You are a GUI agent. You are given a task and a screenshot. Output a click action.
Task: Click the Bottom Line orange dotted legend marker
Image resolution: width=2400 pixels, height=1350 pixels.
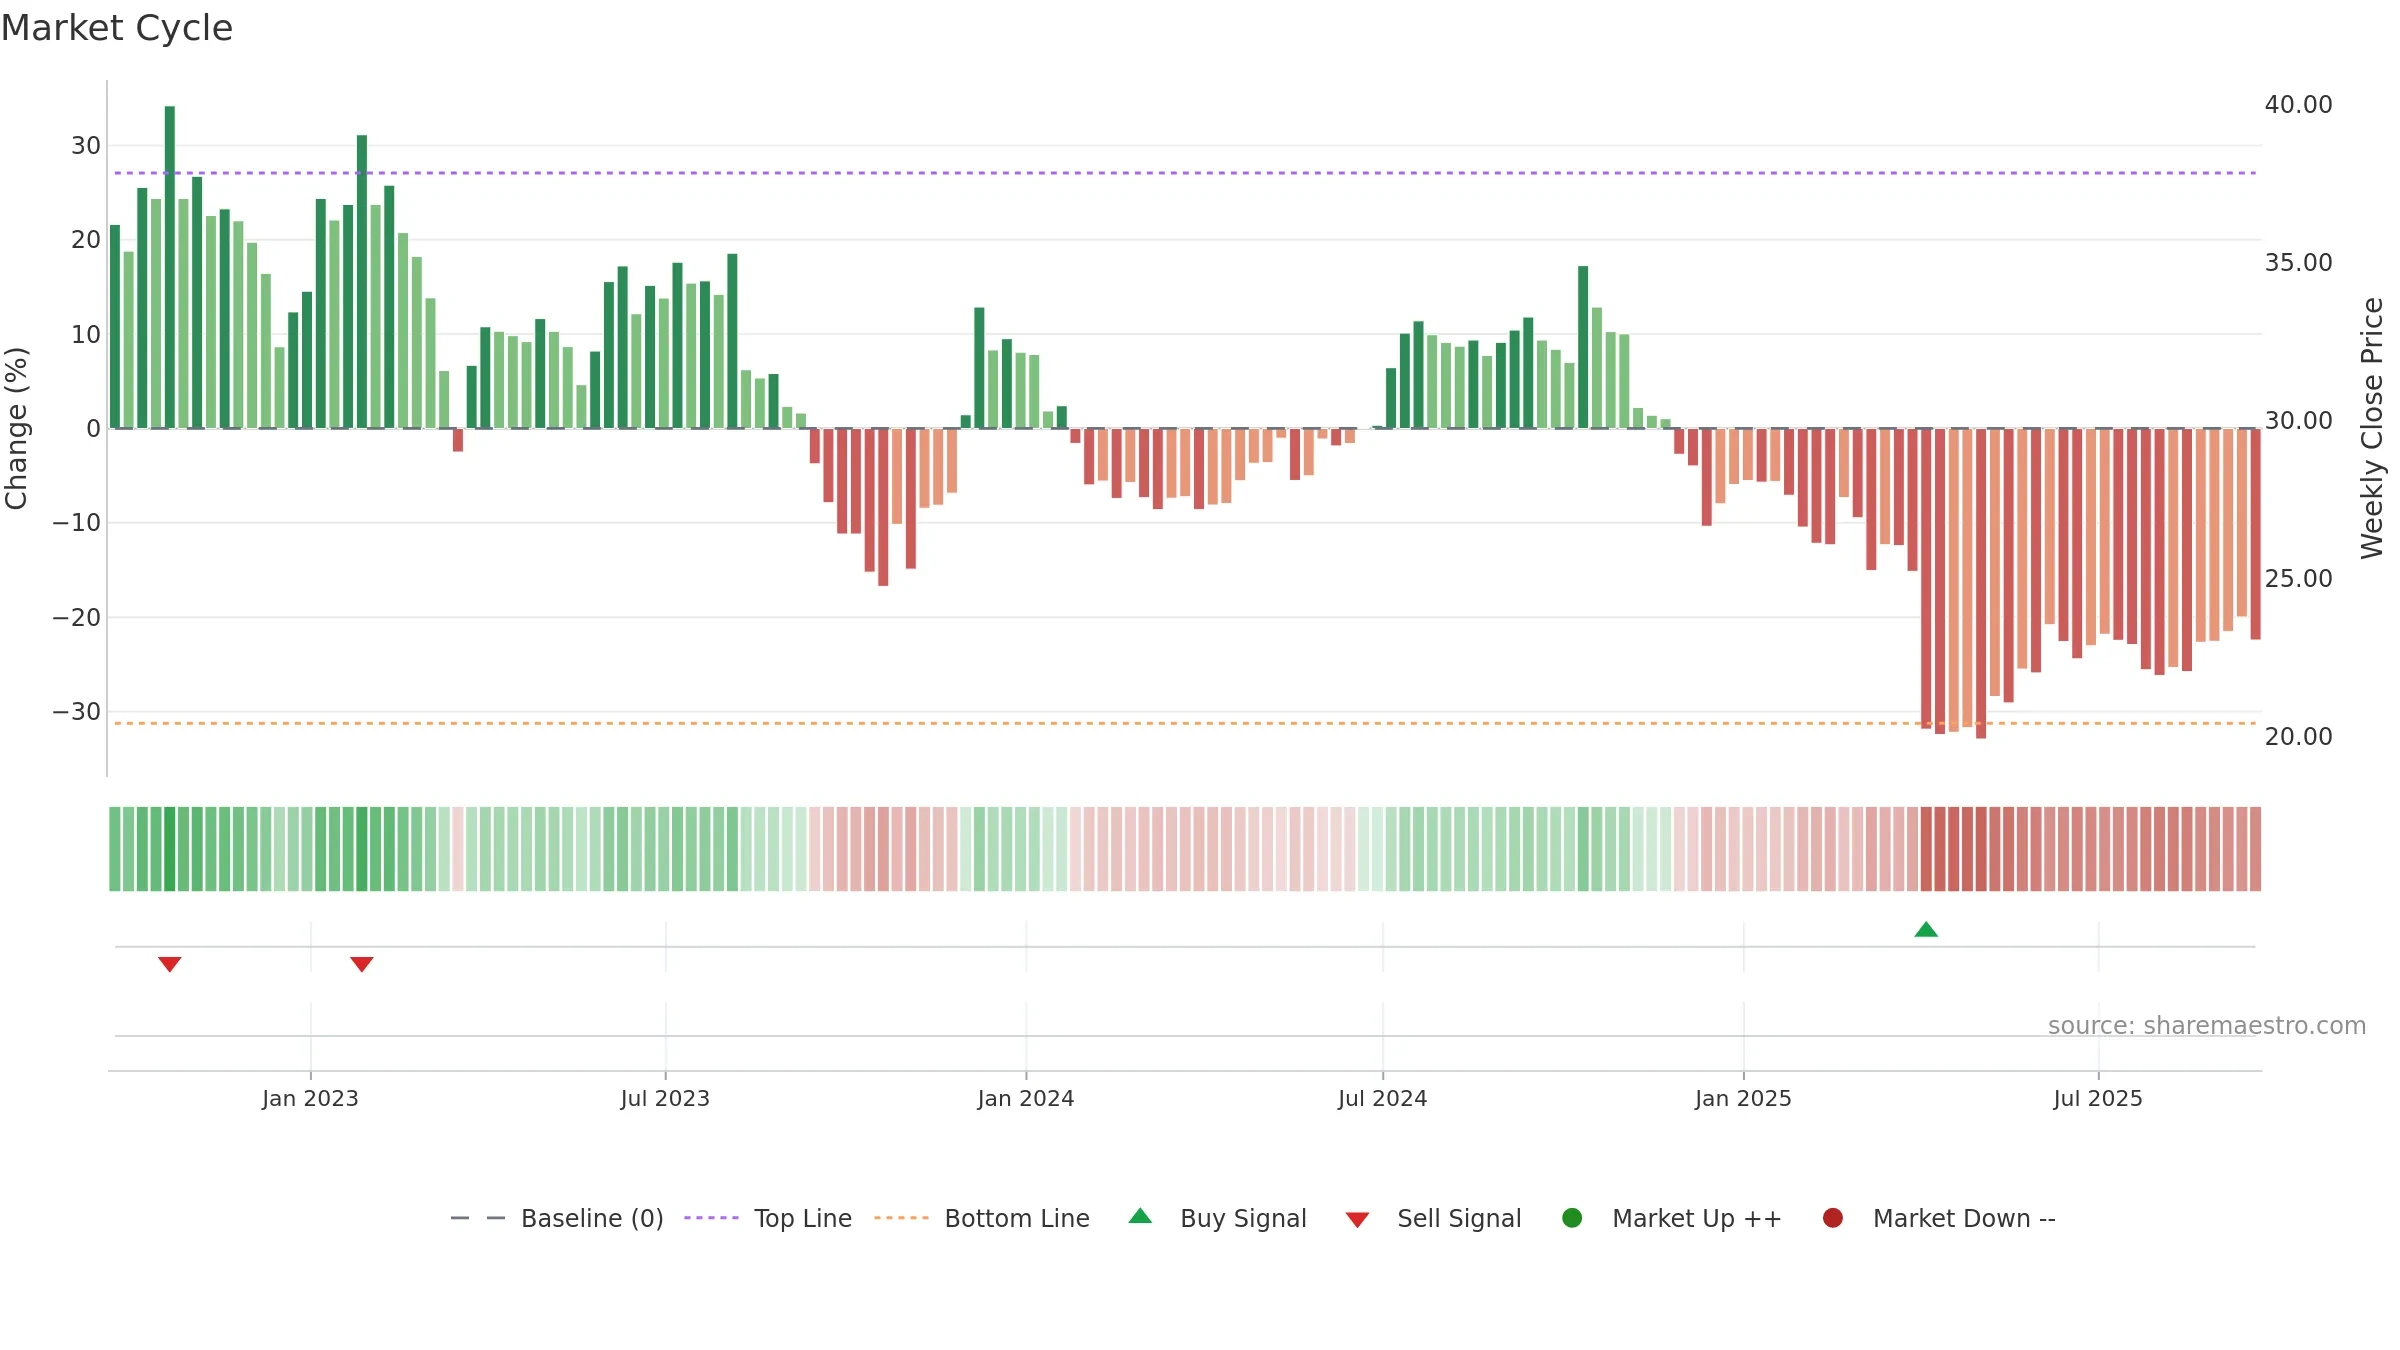tap(901, 1218)
